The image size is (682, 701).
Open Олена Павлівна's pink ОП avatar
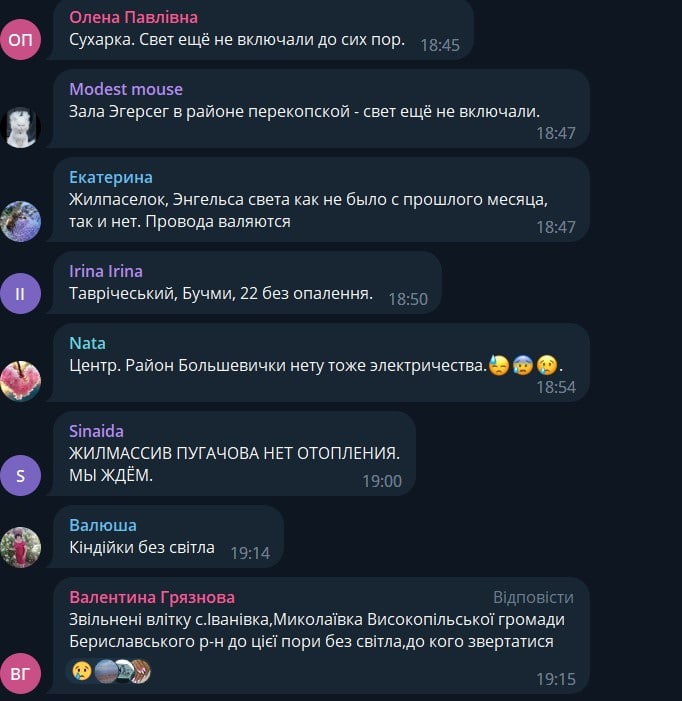click(21, 40)
